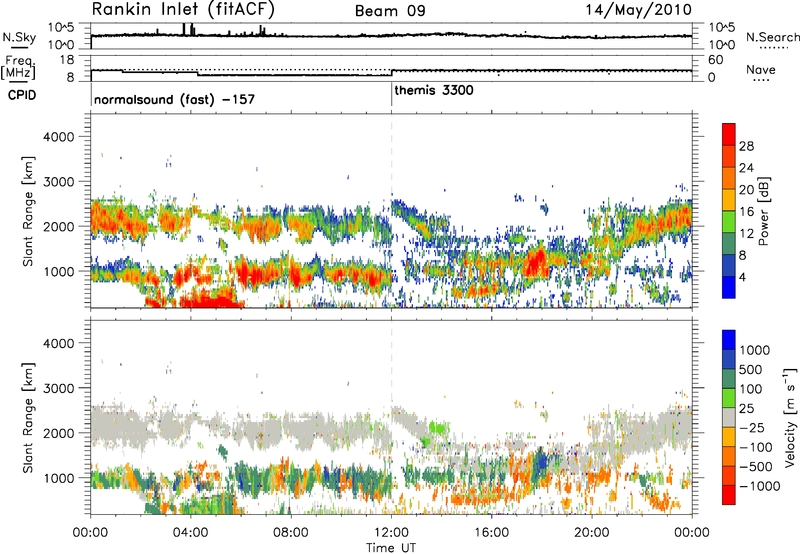Click the "3000" tick on the velocity panel
The height and width of the screenshot is (554, 800).
click(x=58, y=388)
